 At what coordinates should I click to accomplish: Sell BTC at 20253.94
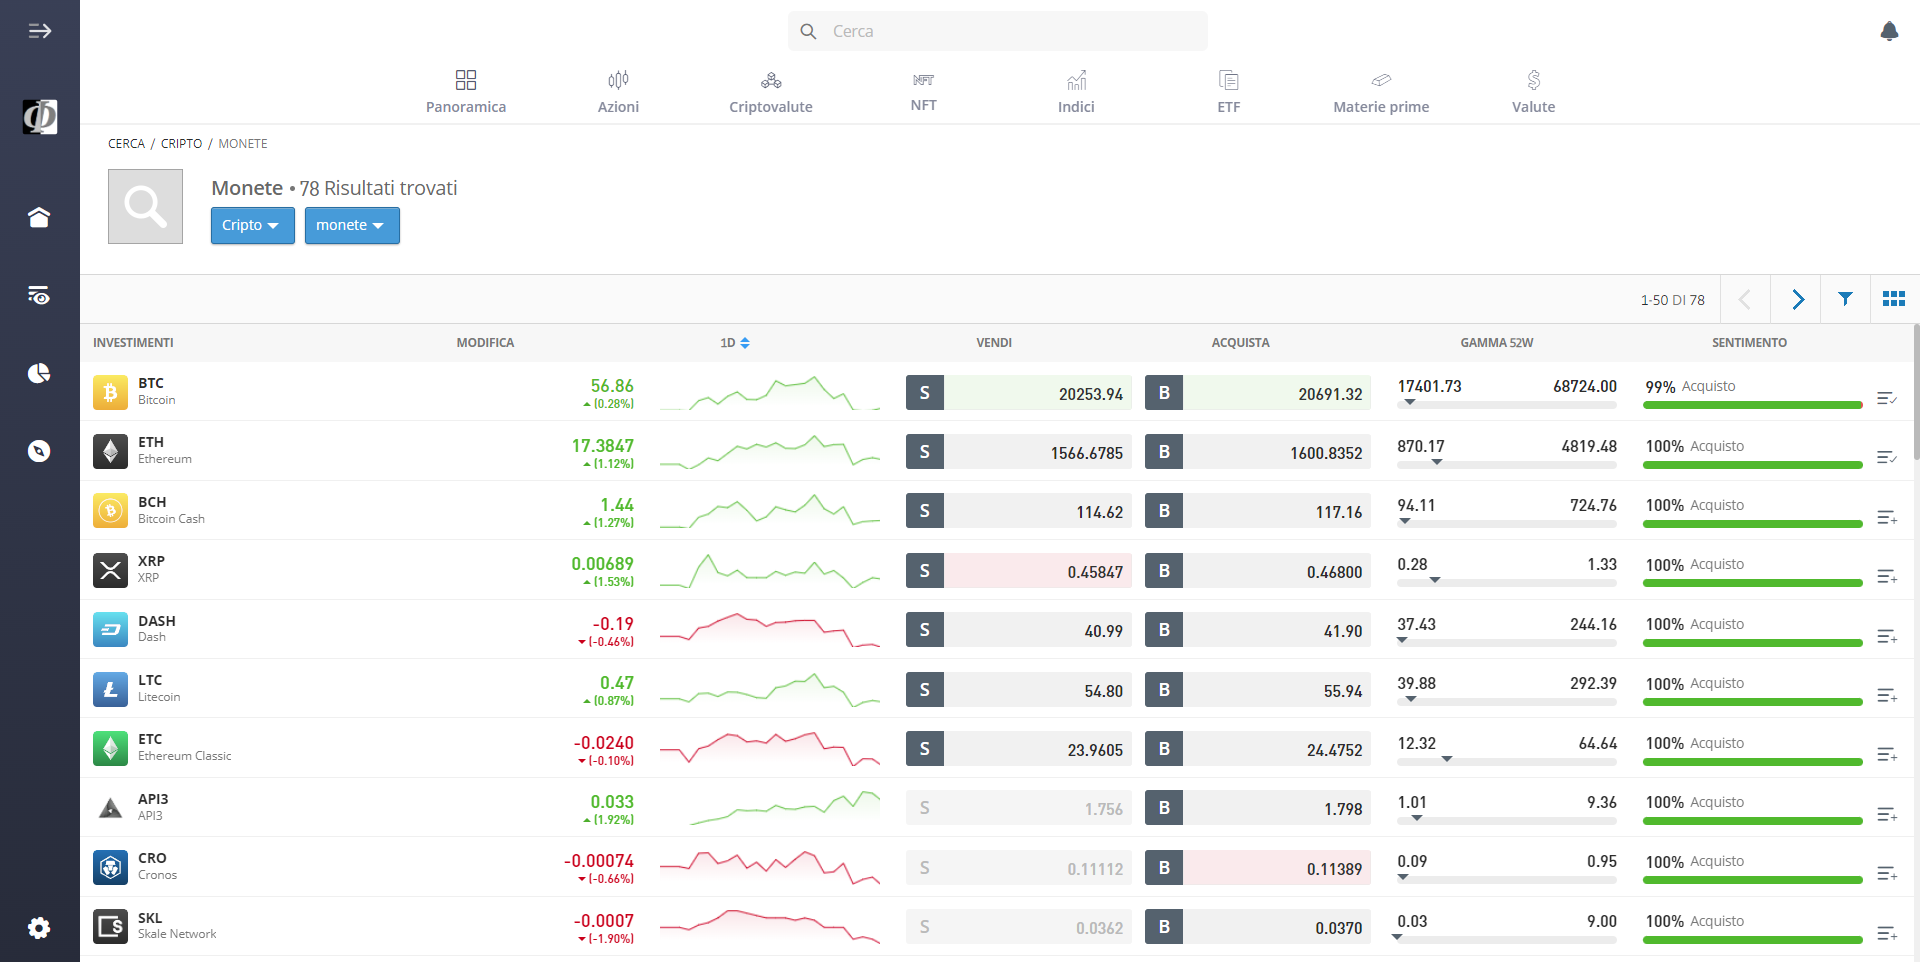tap(1019, 393)
